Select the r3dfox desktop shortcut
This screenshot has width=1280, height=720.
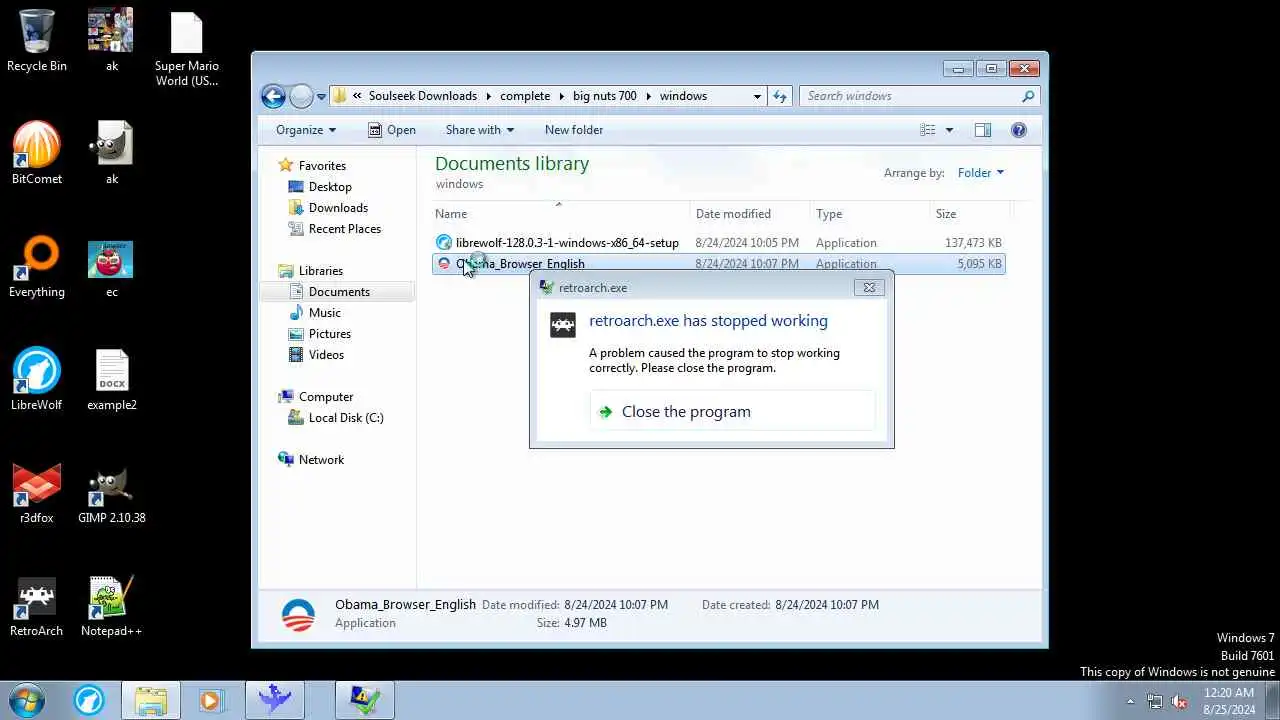[37, 492]
